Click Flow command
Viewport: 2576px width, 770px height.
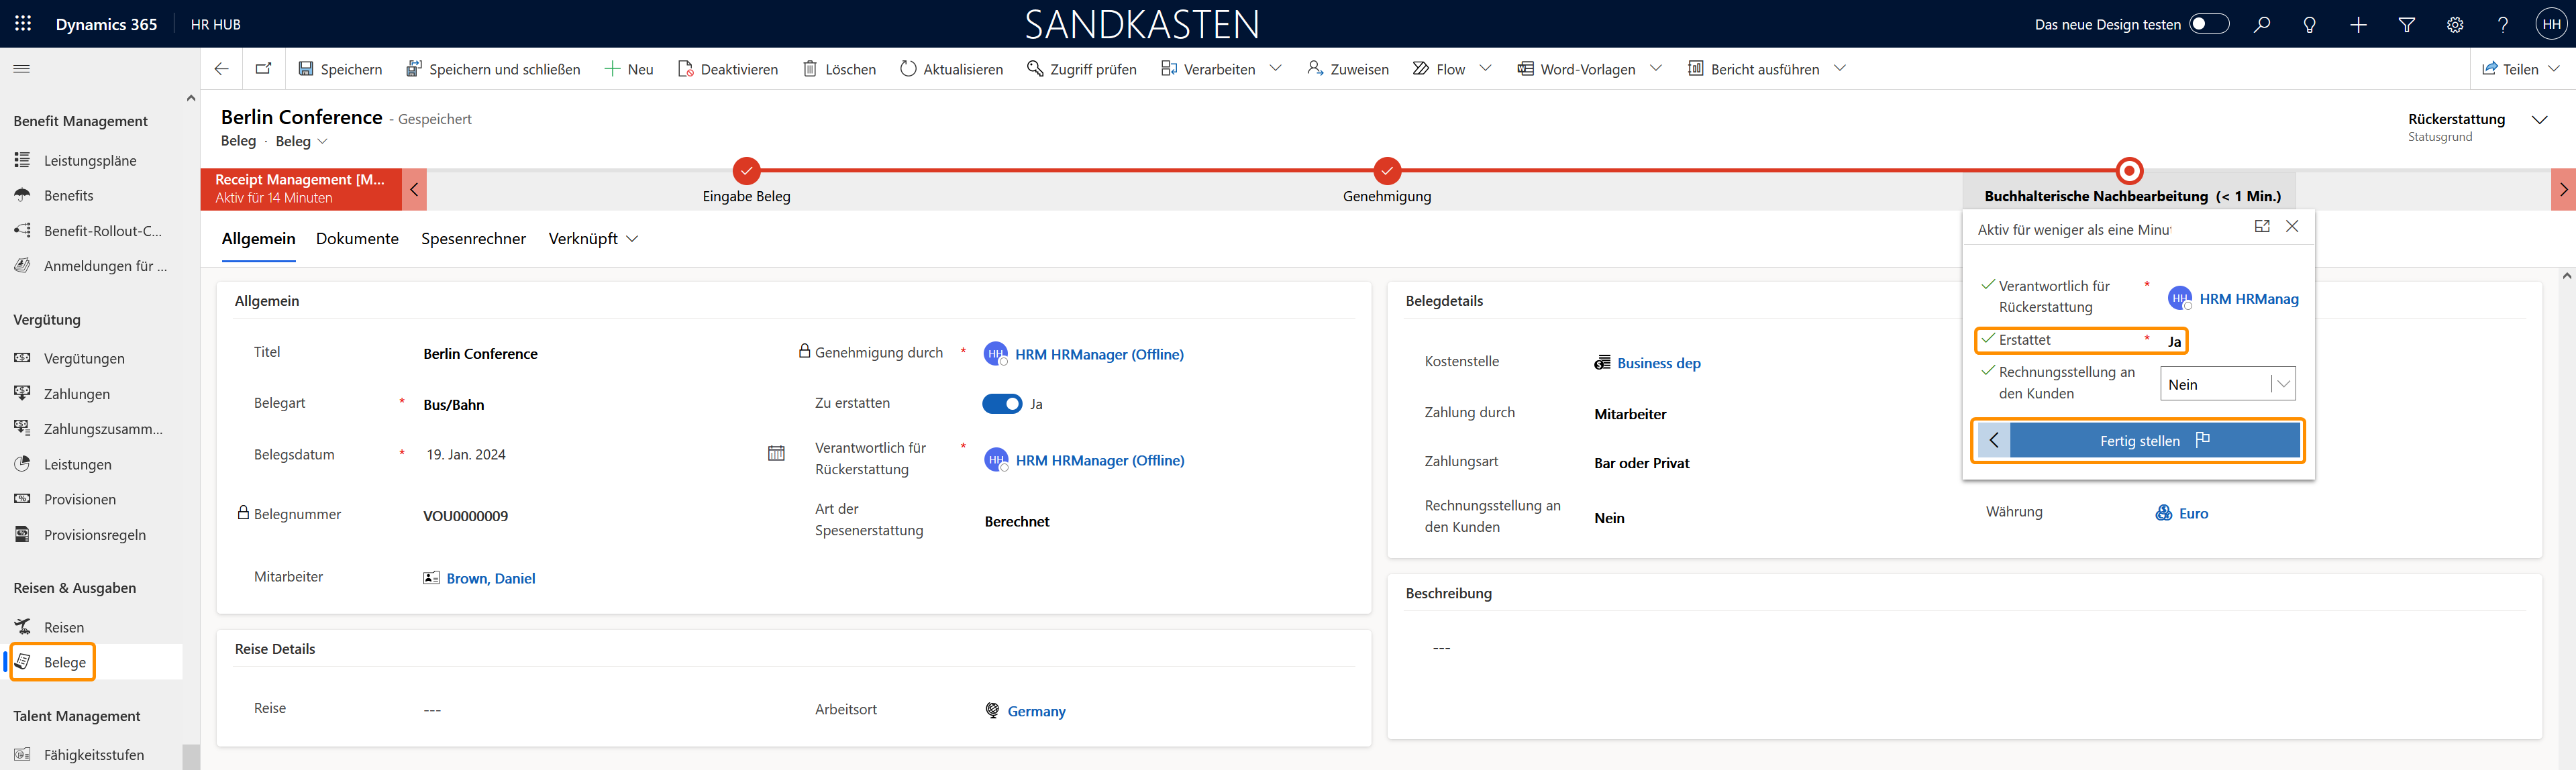pyautogui.click(x=1439, y=69)
